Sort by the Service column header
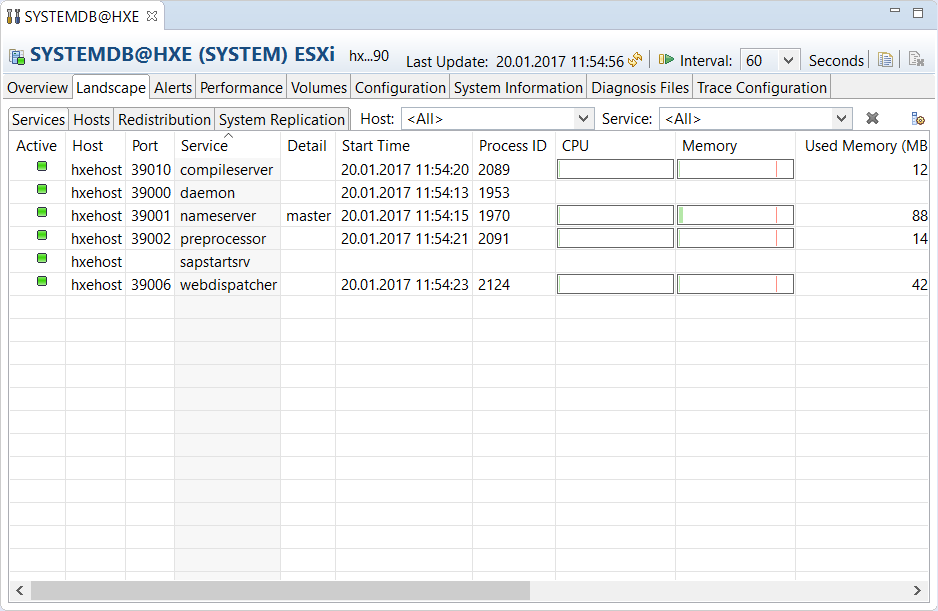Image resolution: width=938 pixels, height=611 pixels. 204,146
